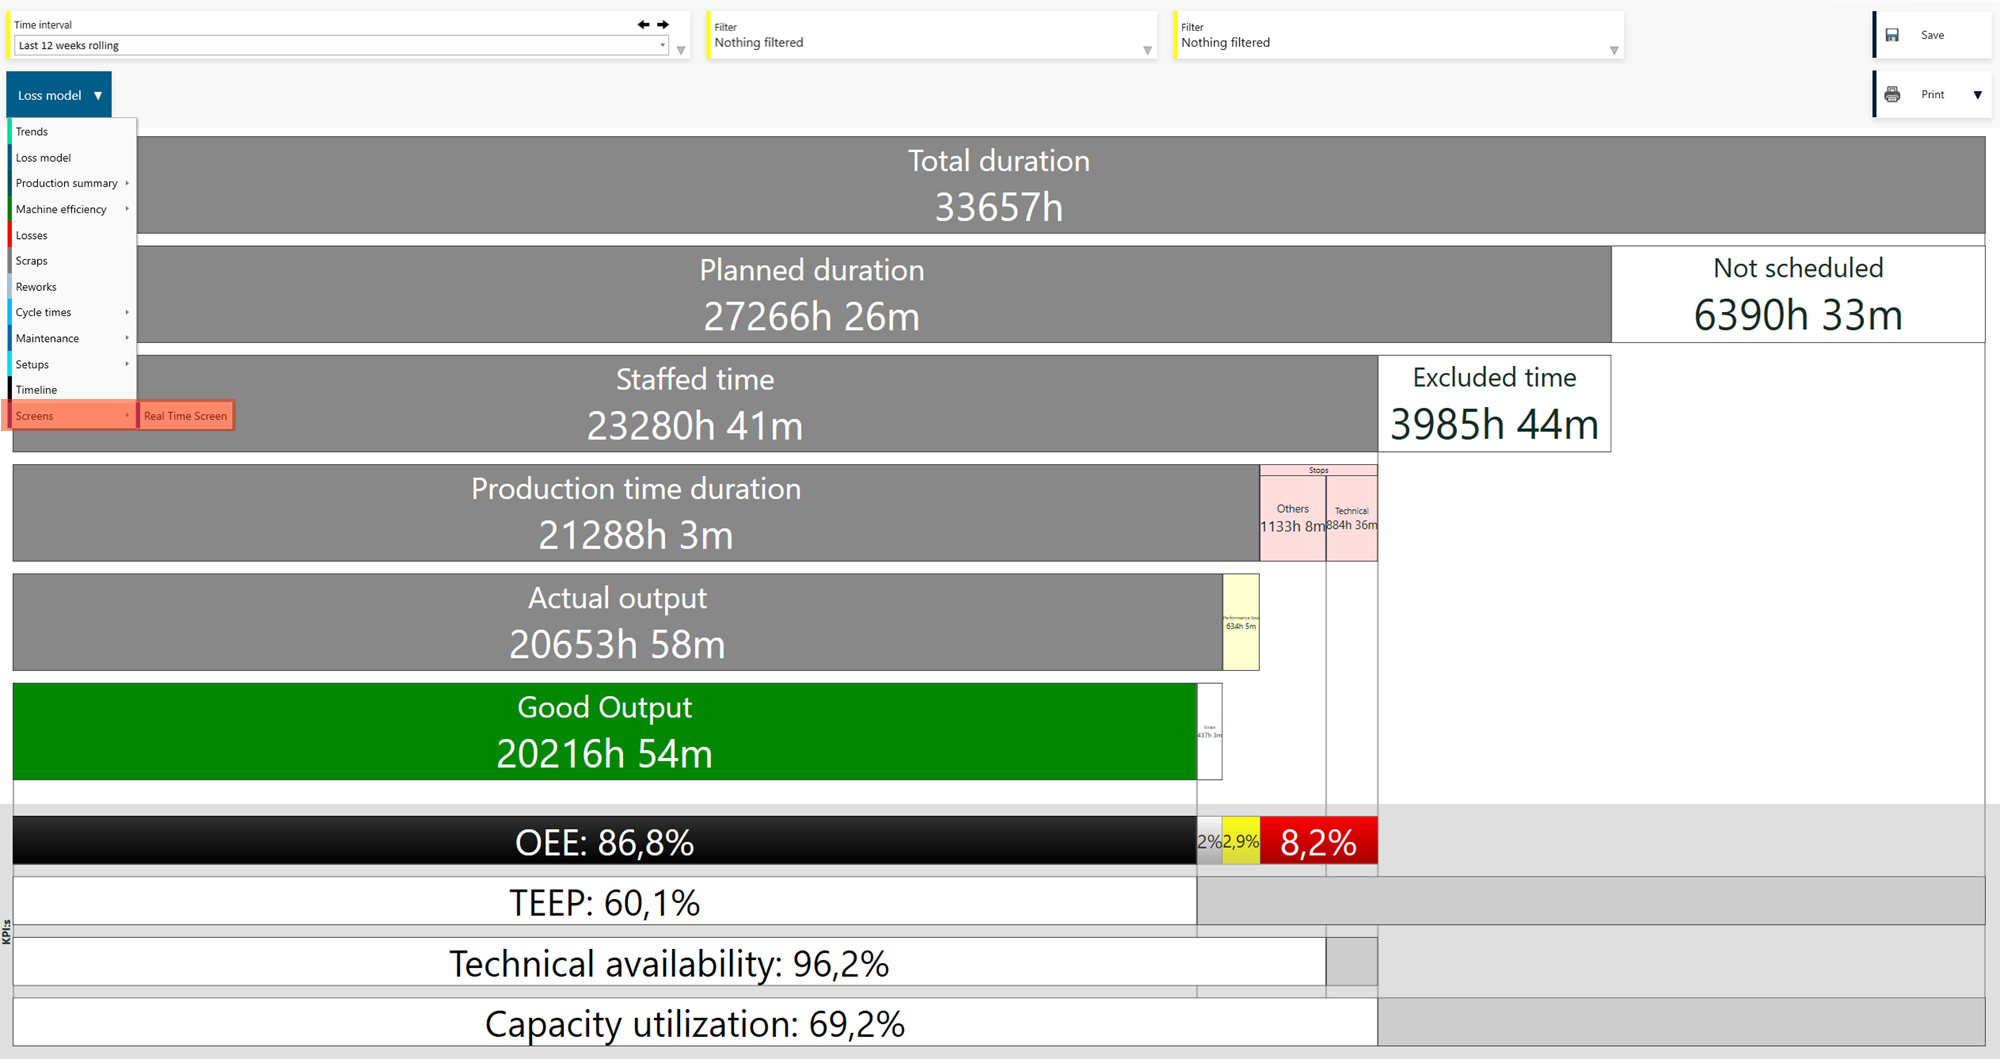
Task: Expand the first Filter panel arrow
Action: (1147, 50)
